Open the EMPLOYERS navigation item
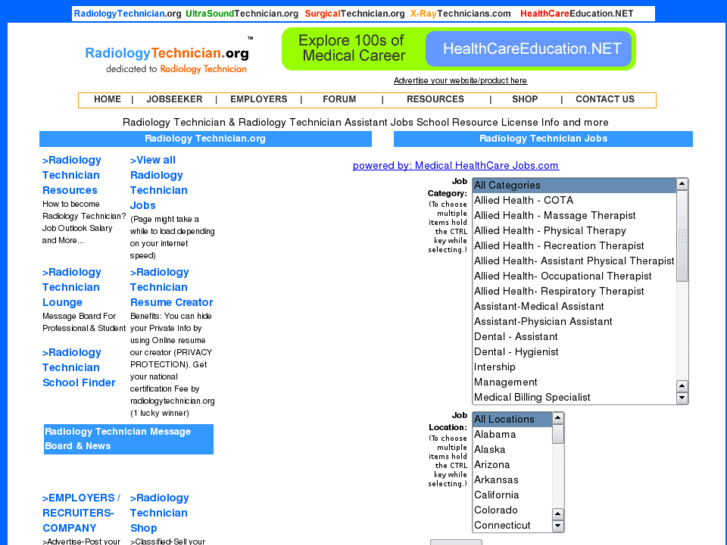This screenshot has width=727, height=545. (x=259, y=99)
